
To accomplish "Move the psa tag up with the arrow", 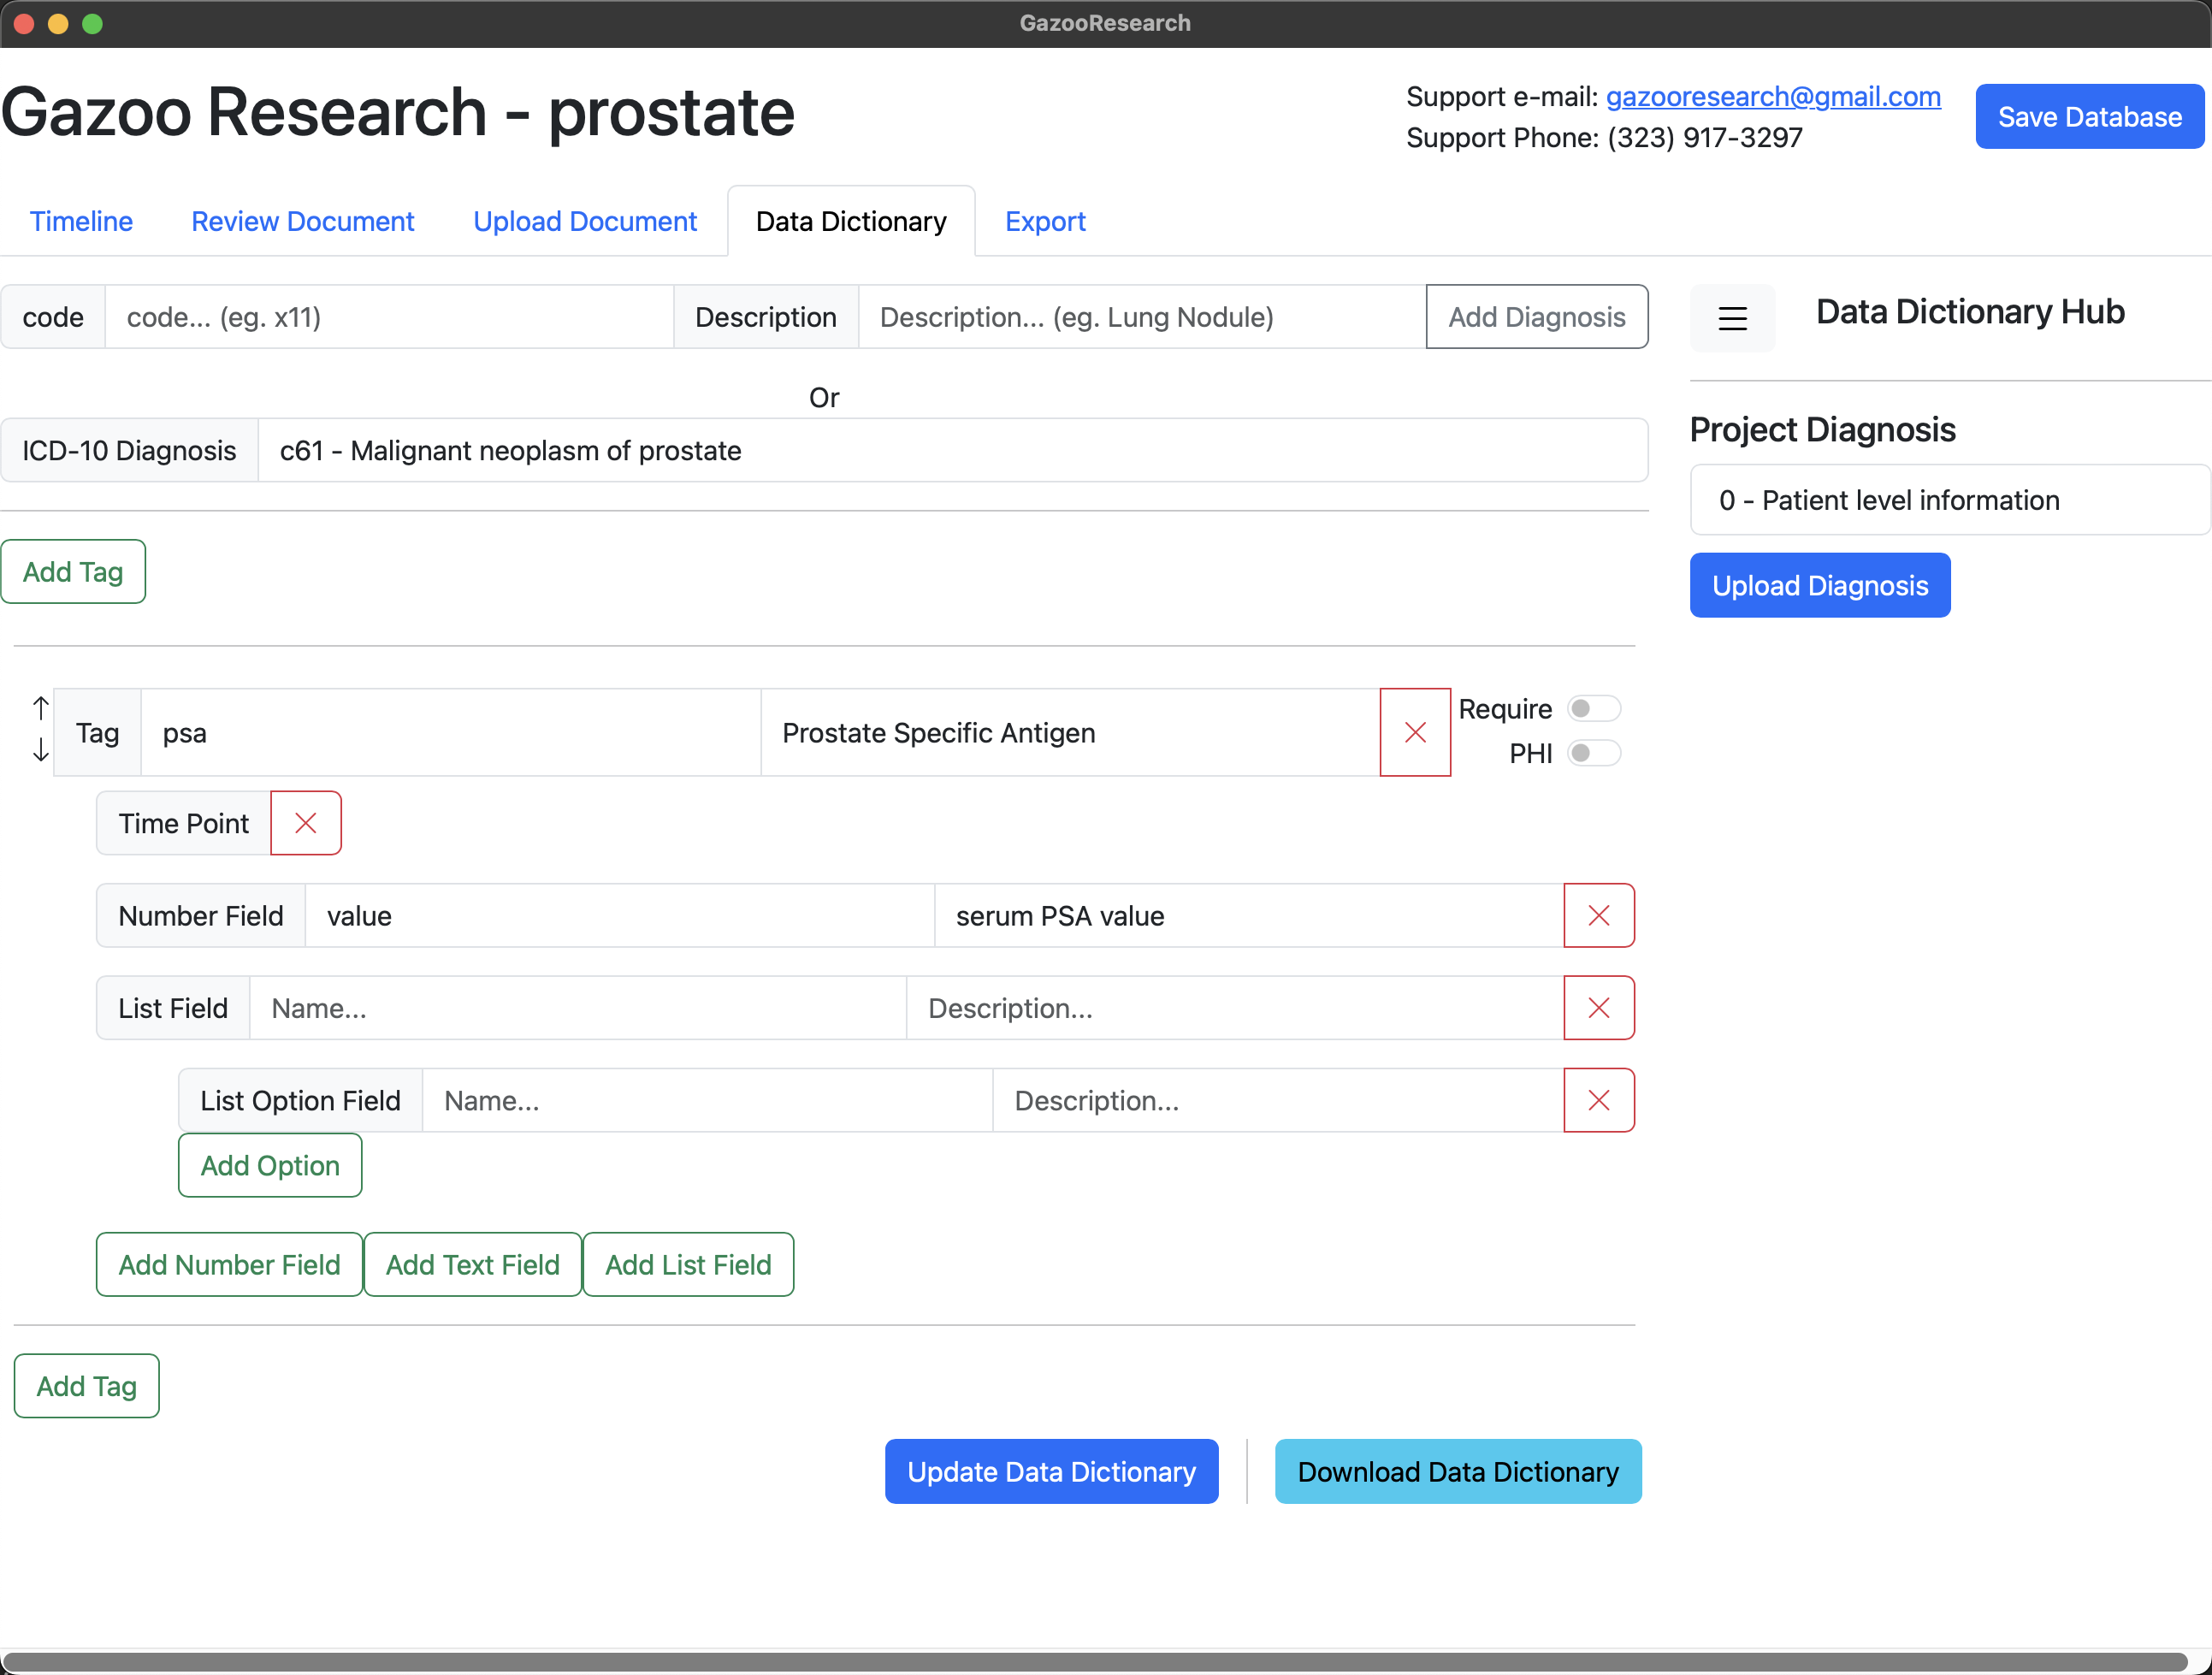I will 40,708.
